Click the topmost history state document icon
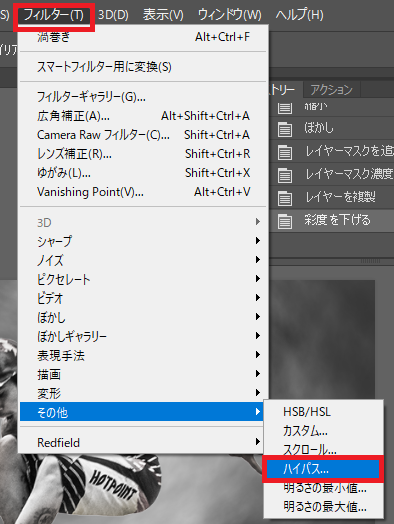The image size is (394, 524). click(x=285, y=108)
